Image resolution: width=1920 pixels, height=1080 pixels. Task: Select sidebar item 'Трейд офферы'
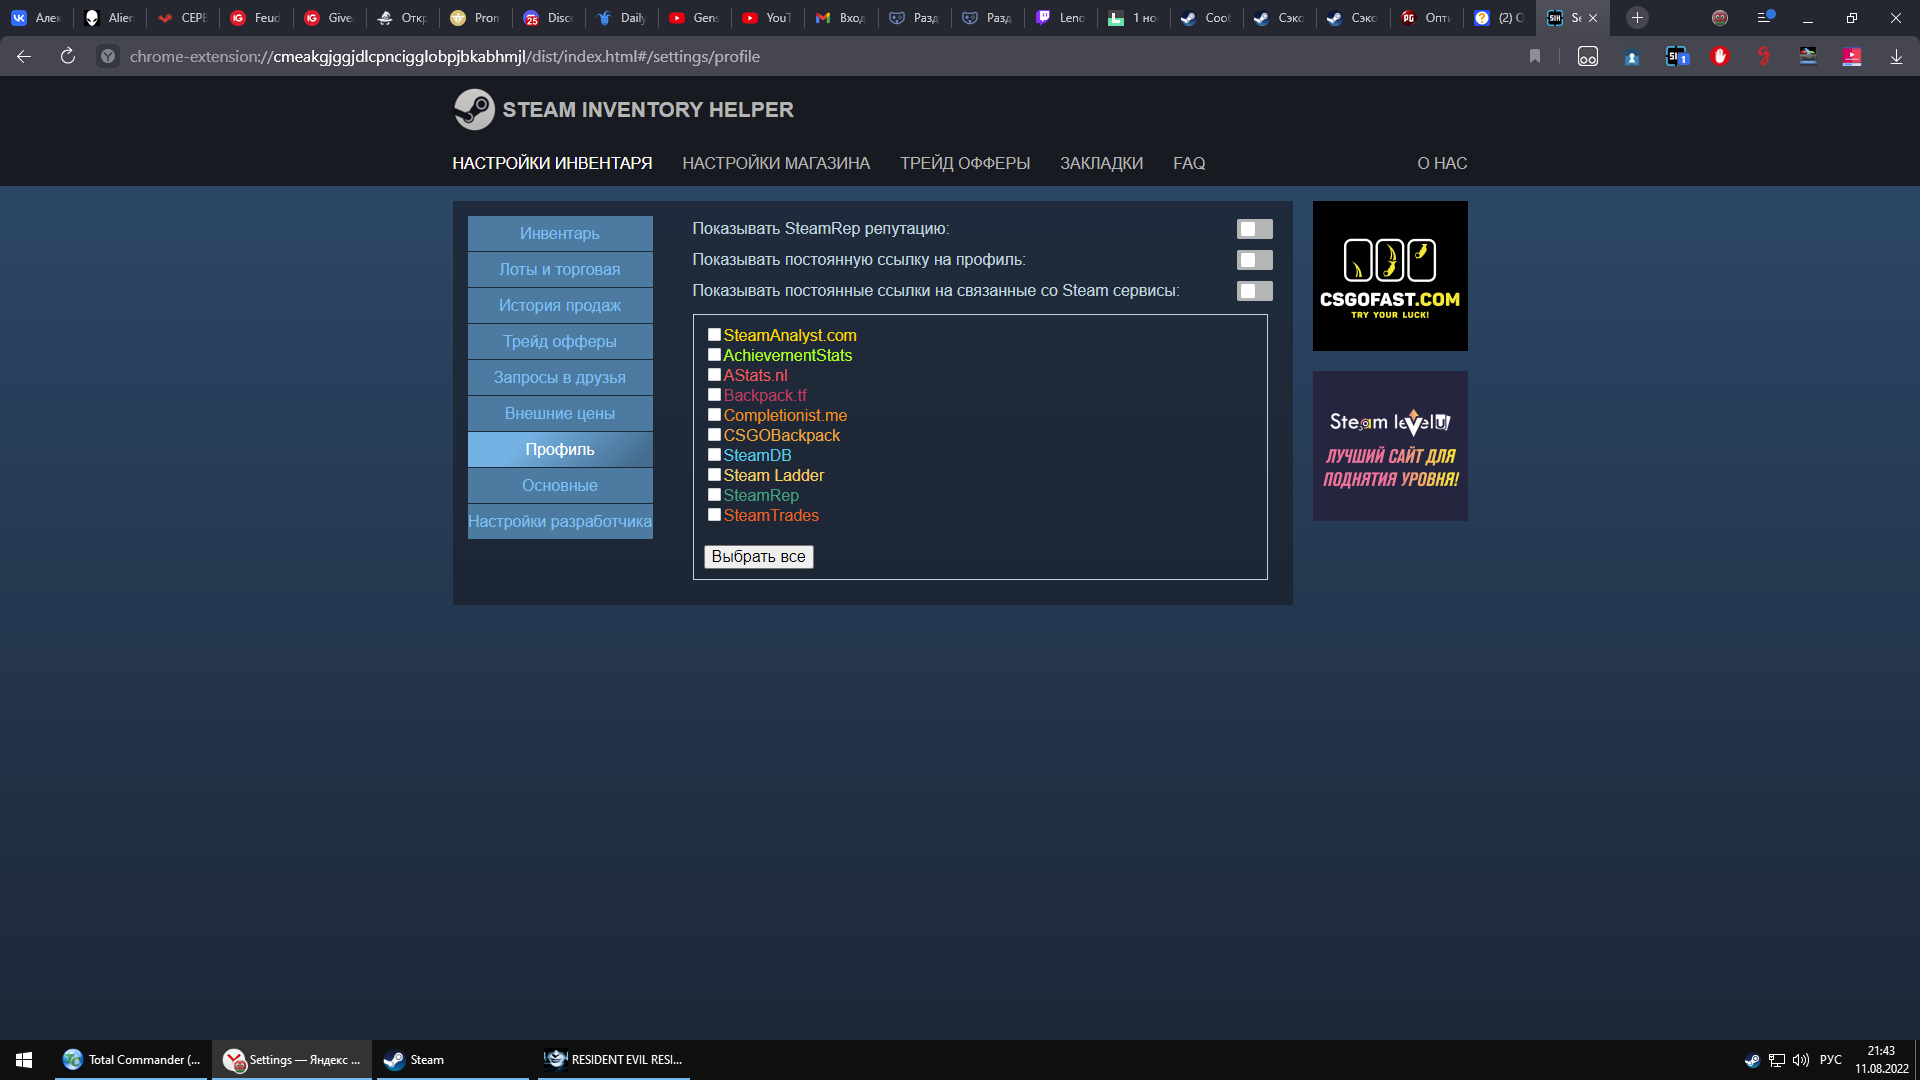point(560,341)
